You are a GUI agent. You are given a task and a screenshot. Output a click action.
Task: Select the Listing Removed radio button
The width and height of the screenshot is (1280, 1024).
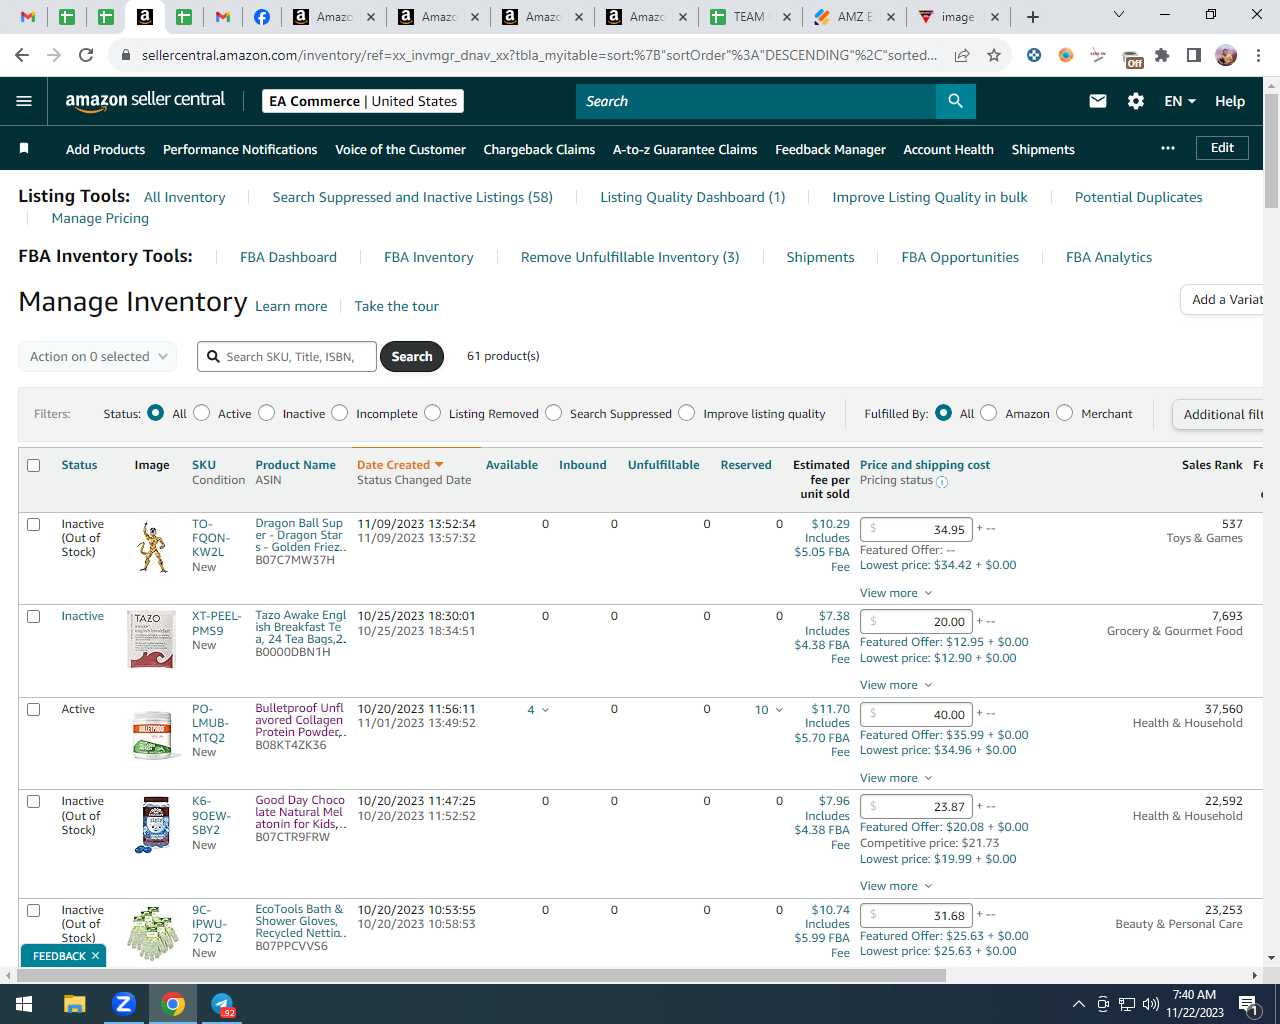click(432, 413)
